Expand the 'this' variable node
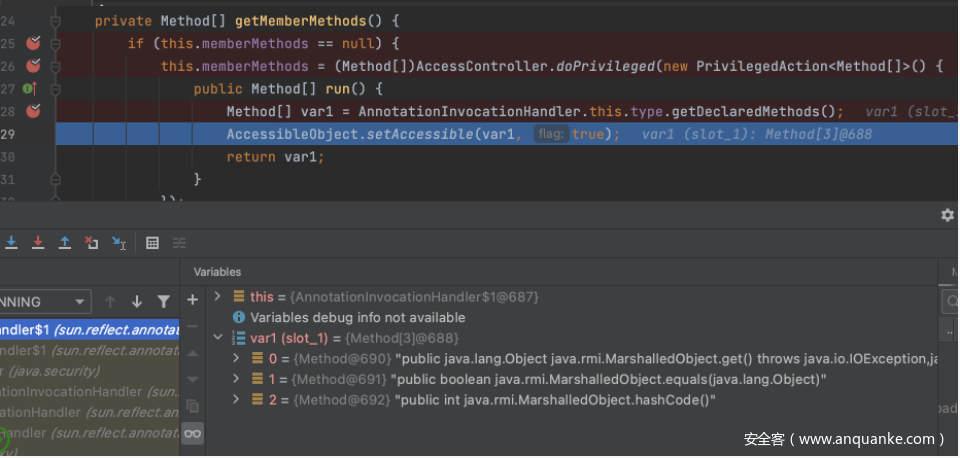The image size is (960, 458). click(218, 297)
